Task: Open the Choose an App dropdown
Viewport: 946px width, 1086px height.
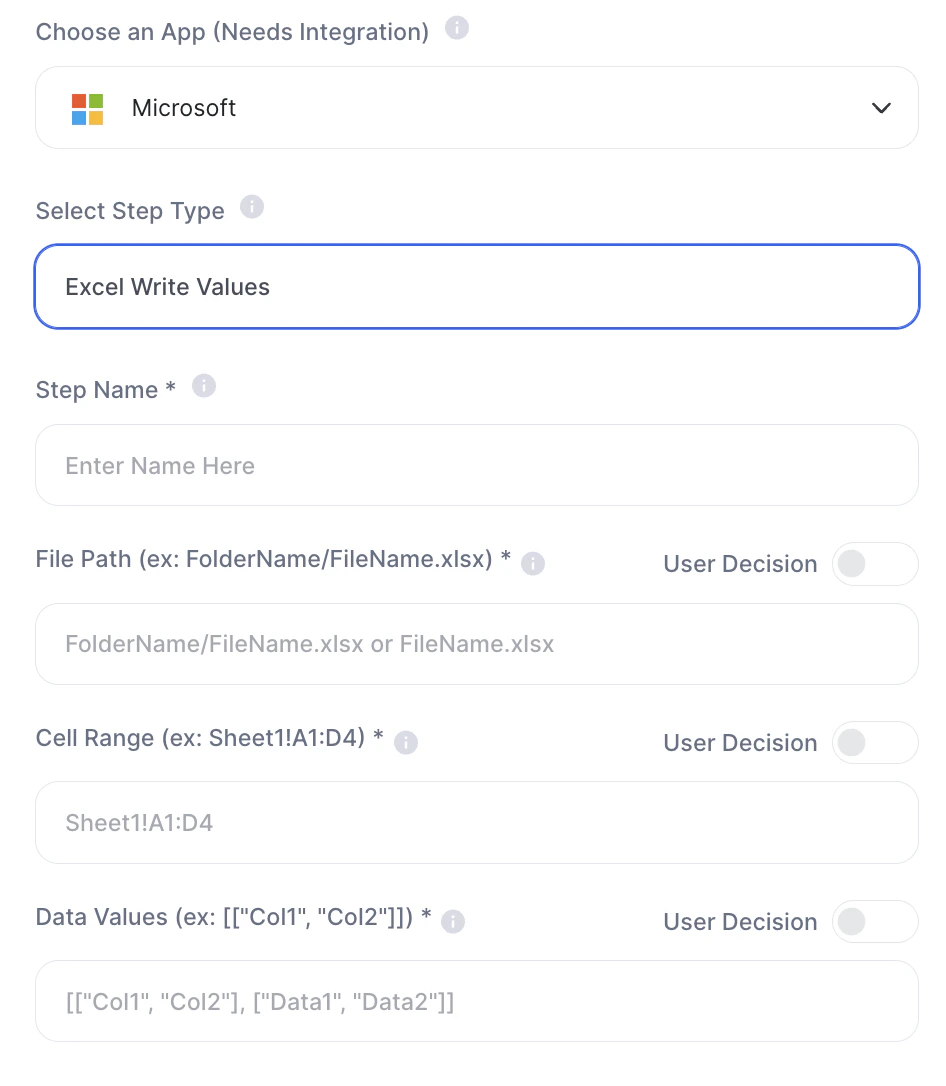Action: [476, 108]
